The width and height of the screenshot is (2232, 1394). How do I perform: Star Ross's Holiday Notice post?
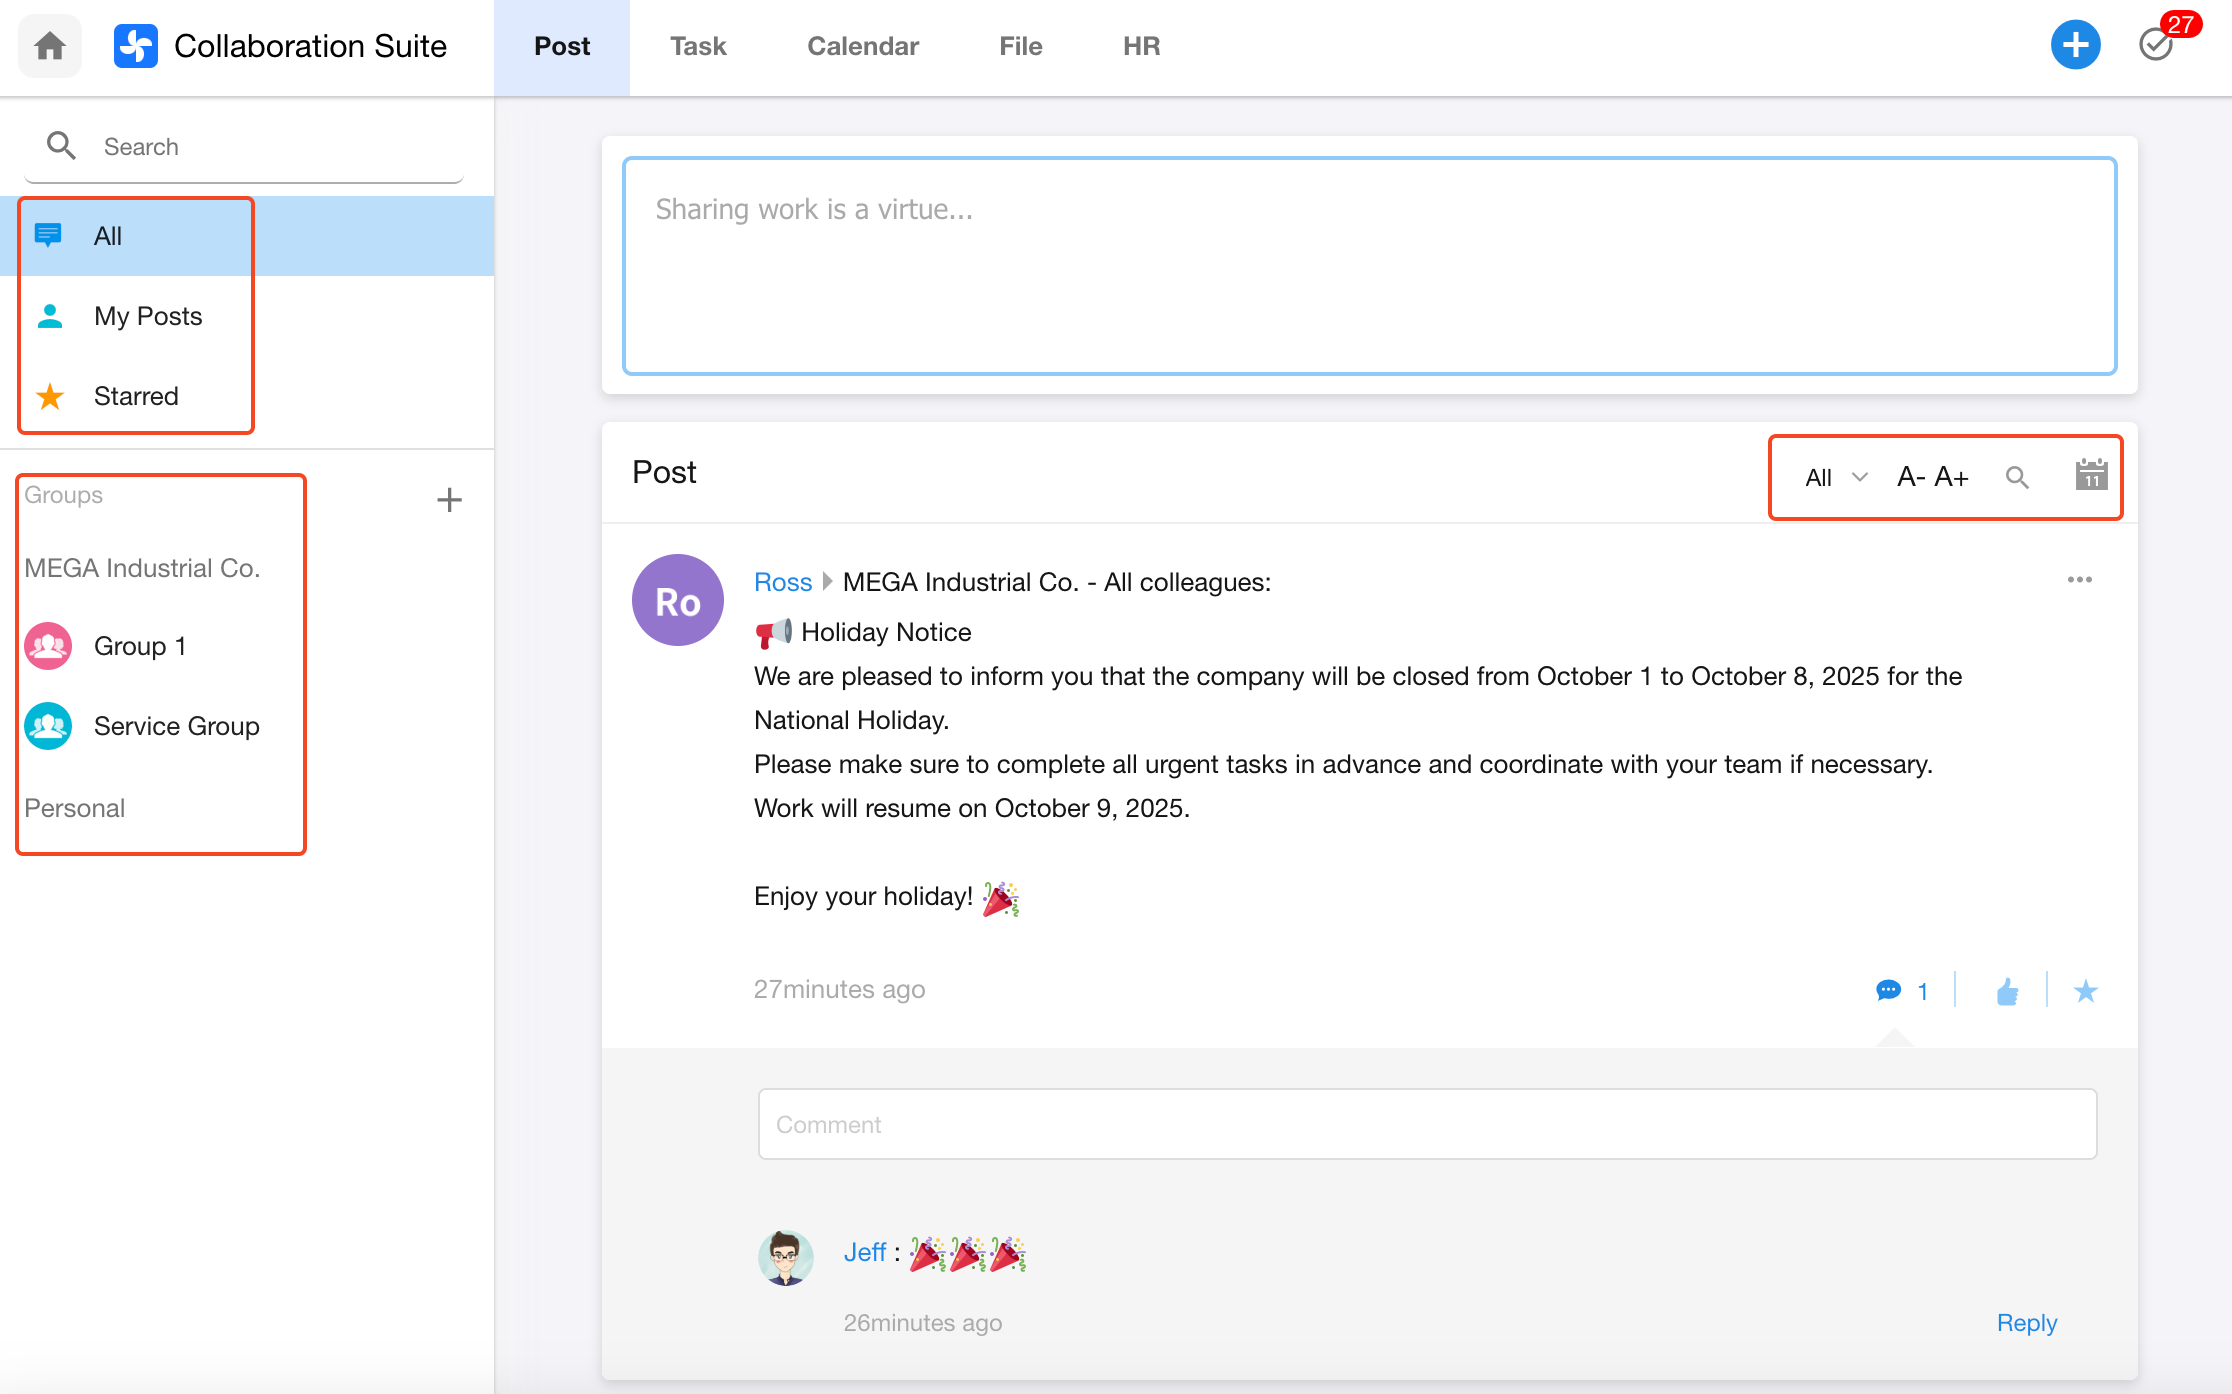[x=2085, y=991]
